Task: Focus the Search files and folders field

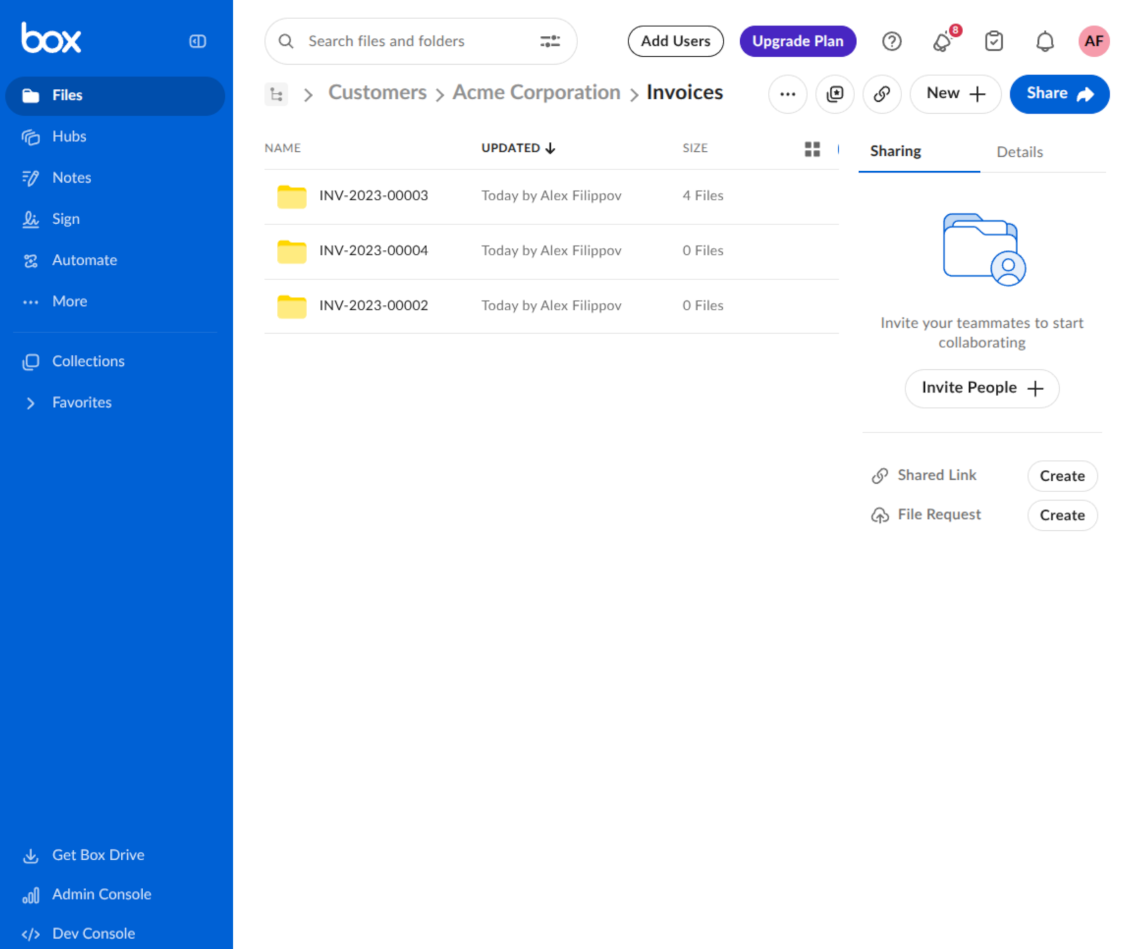Action: tap(420, 41)
